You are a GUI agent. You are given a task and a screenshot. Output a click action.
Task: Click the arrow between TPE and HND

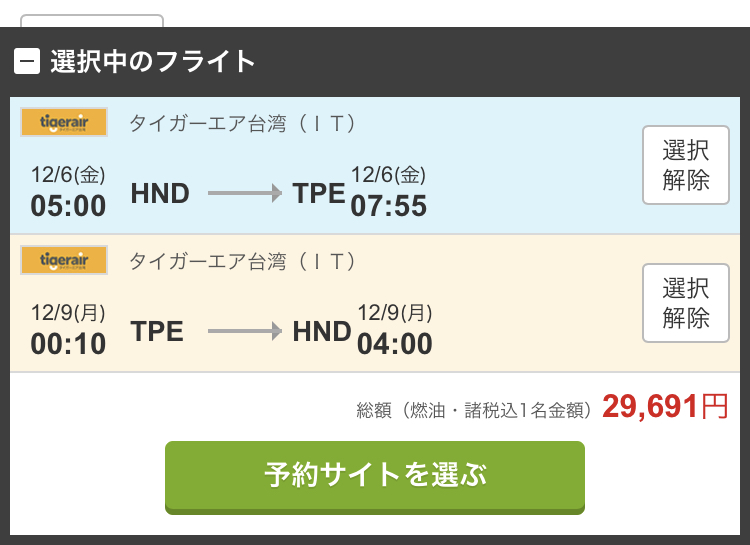click(245, 331)
